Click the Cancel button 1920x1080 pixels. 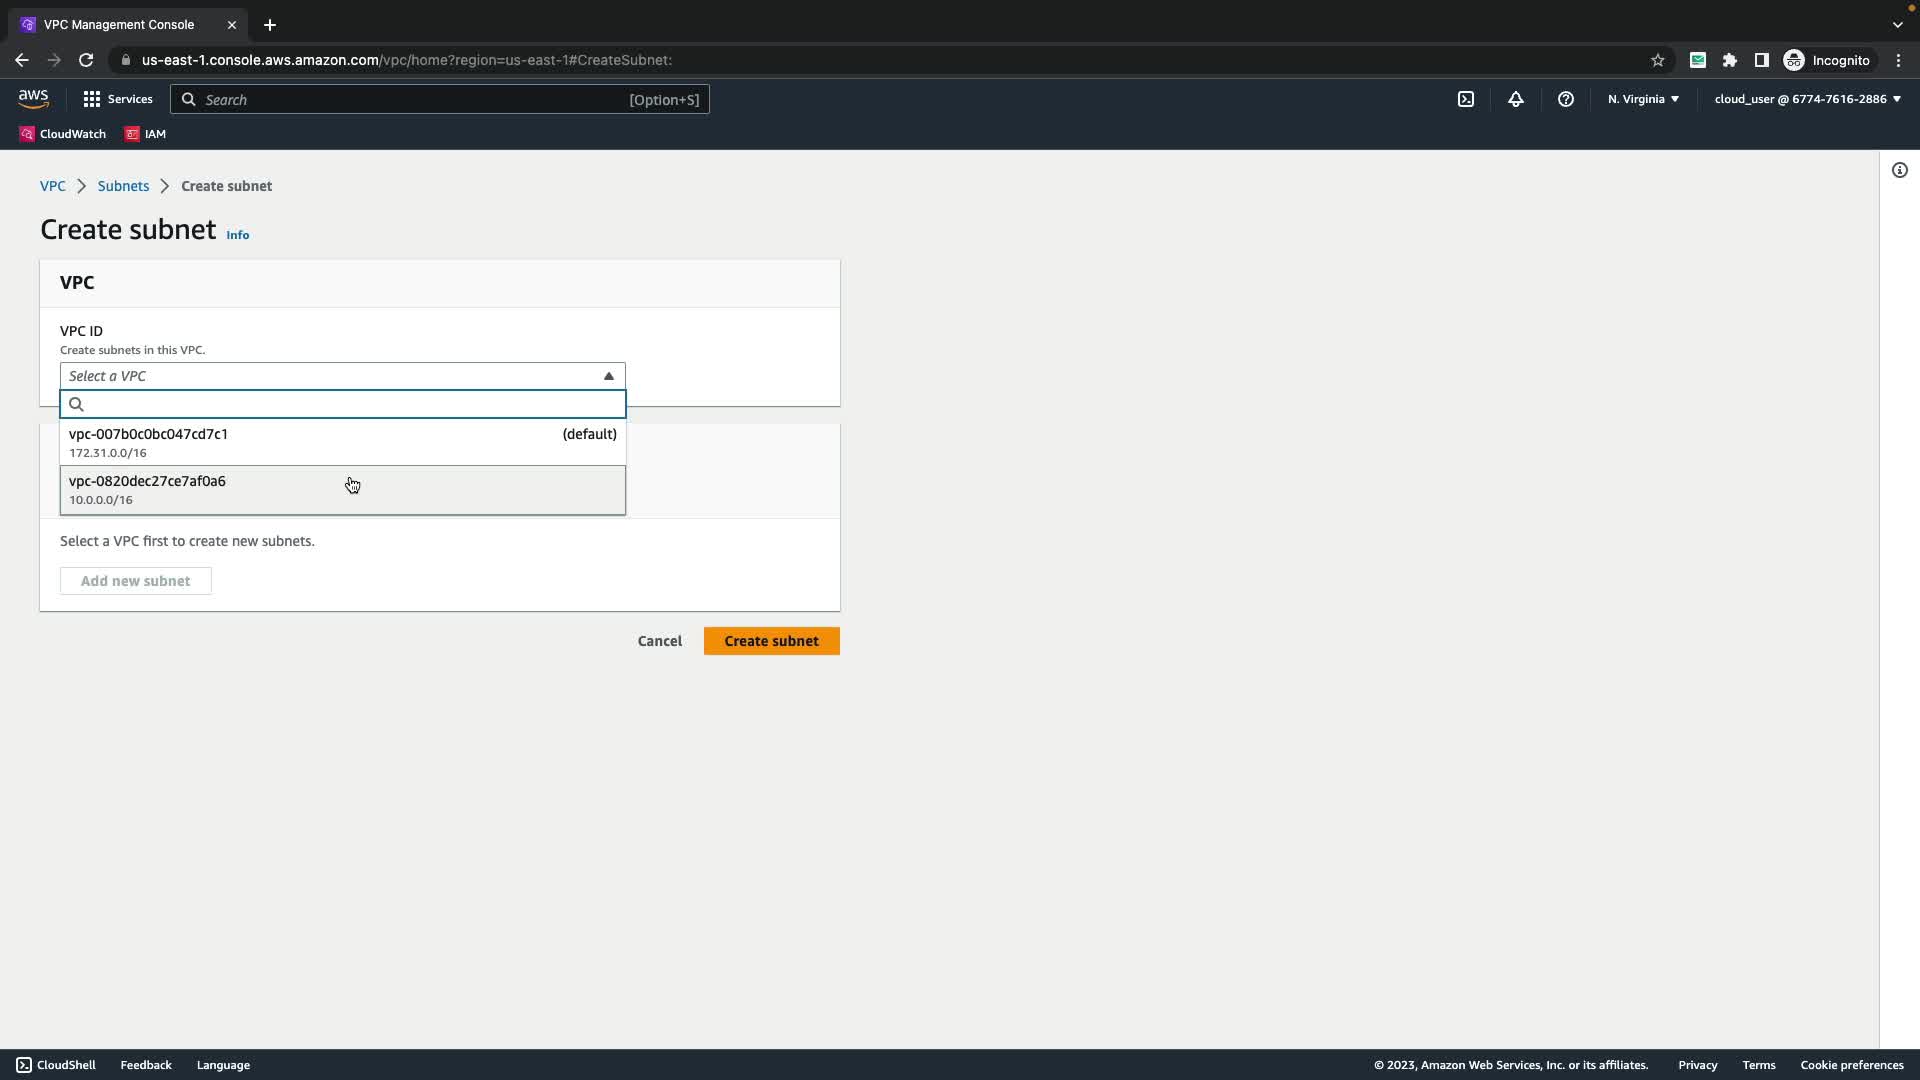pos(659,641)
